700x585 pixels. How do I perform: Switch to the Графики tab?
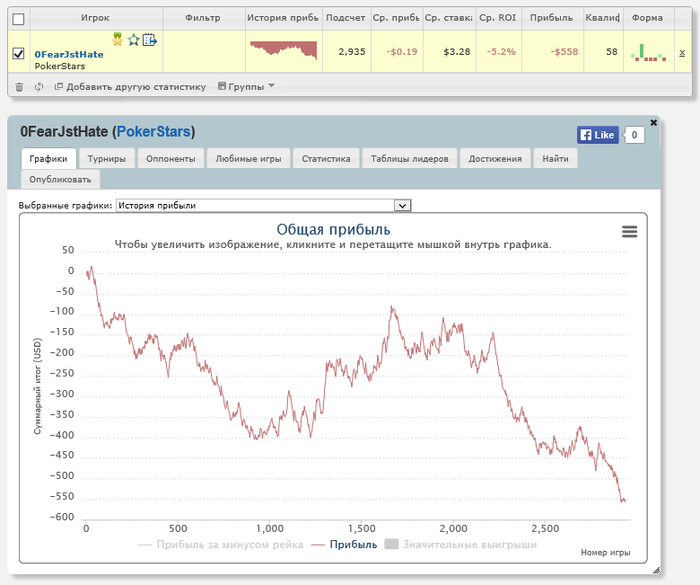point(48,159)
